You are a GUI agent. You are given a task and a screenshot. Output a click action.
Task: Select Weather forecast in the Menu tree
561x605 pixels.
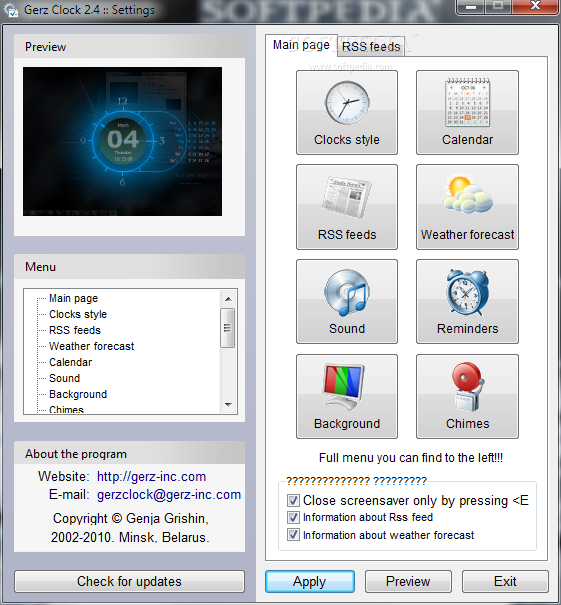(x=91, y=346)
